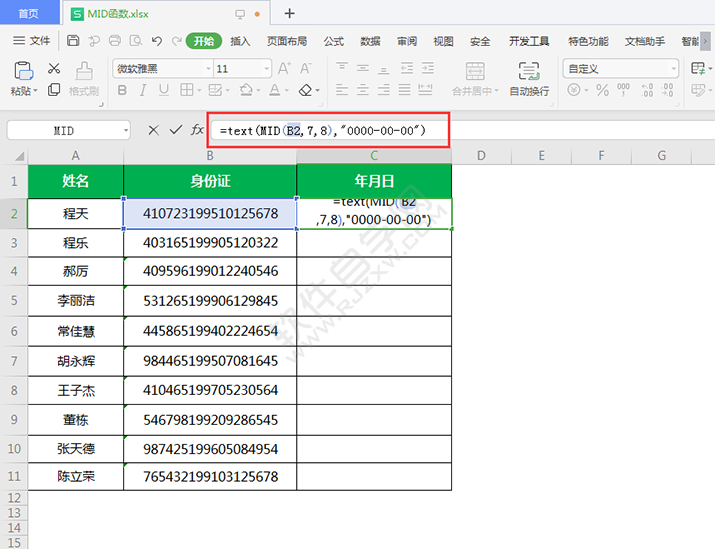The image size is (715, 549).
Task: Click the 文件 (File) menu button
Action: coord(31,41)
